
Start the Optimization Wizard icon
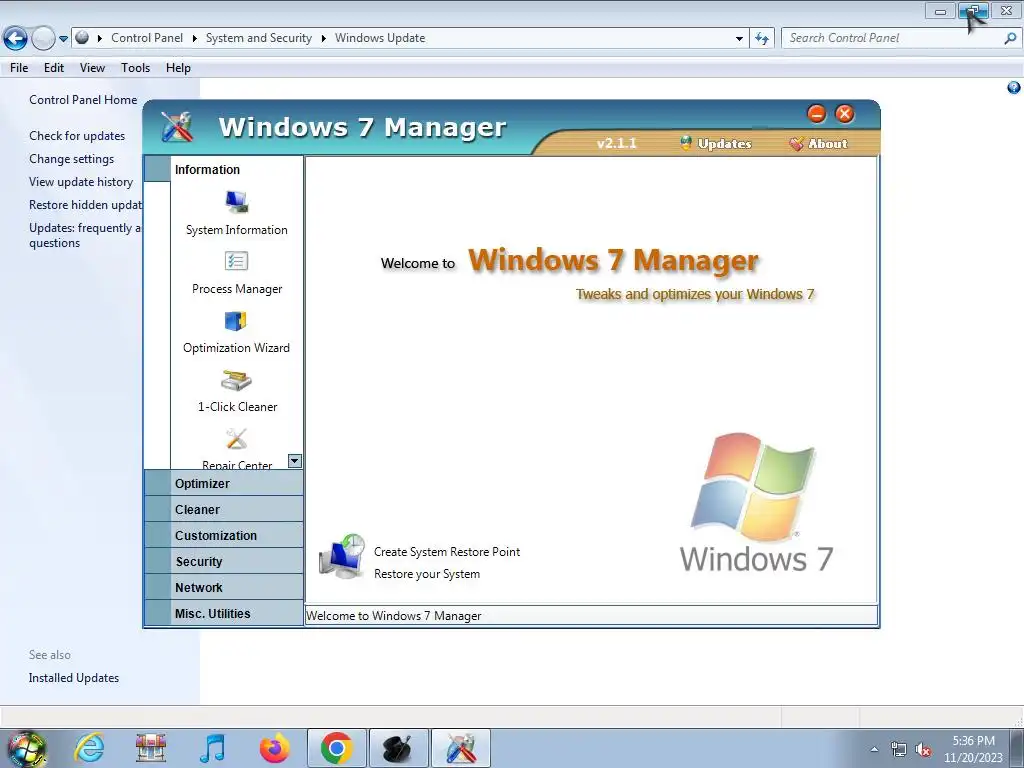click(x=236, y=321)
